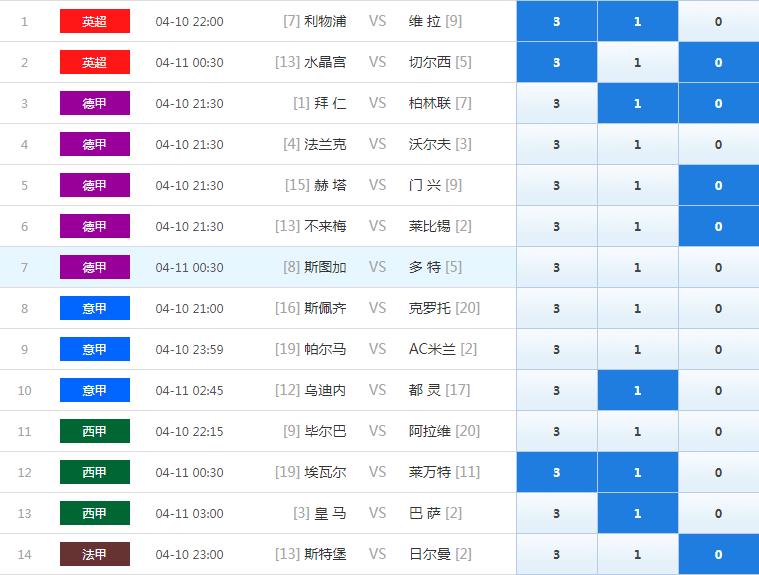
Task: Click the match time 04-10 22:15
Action: (x=189, y=432)
